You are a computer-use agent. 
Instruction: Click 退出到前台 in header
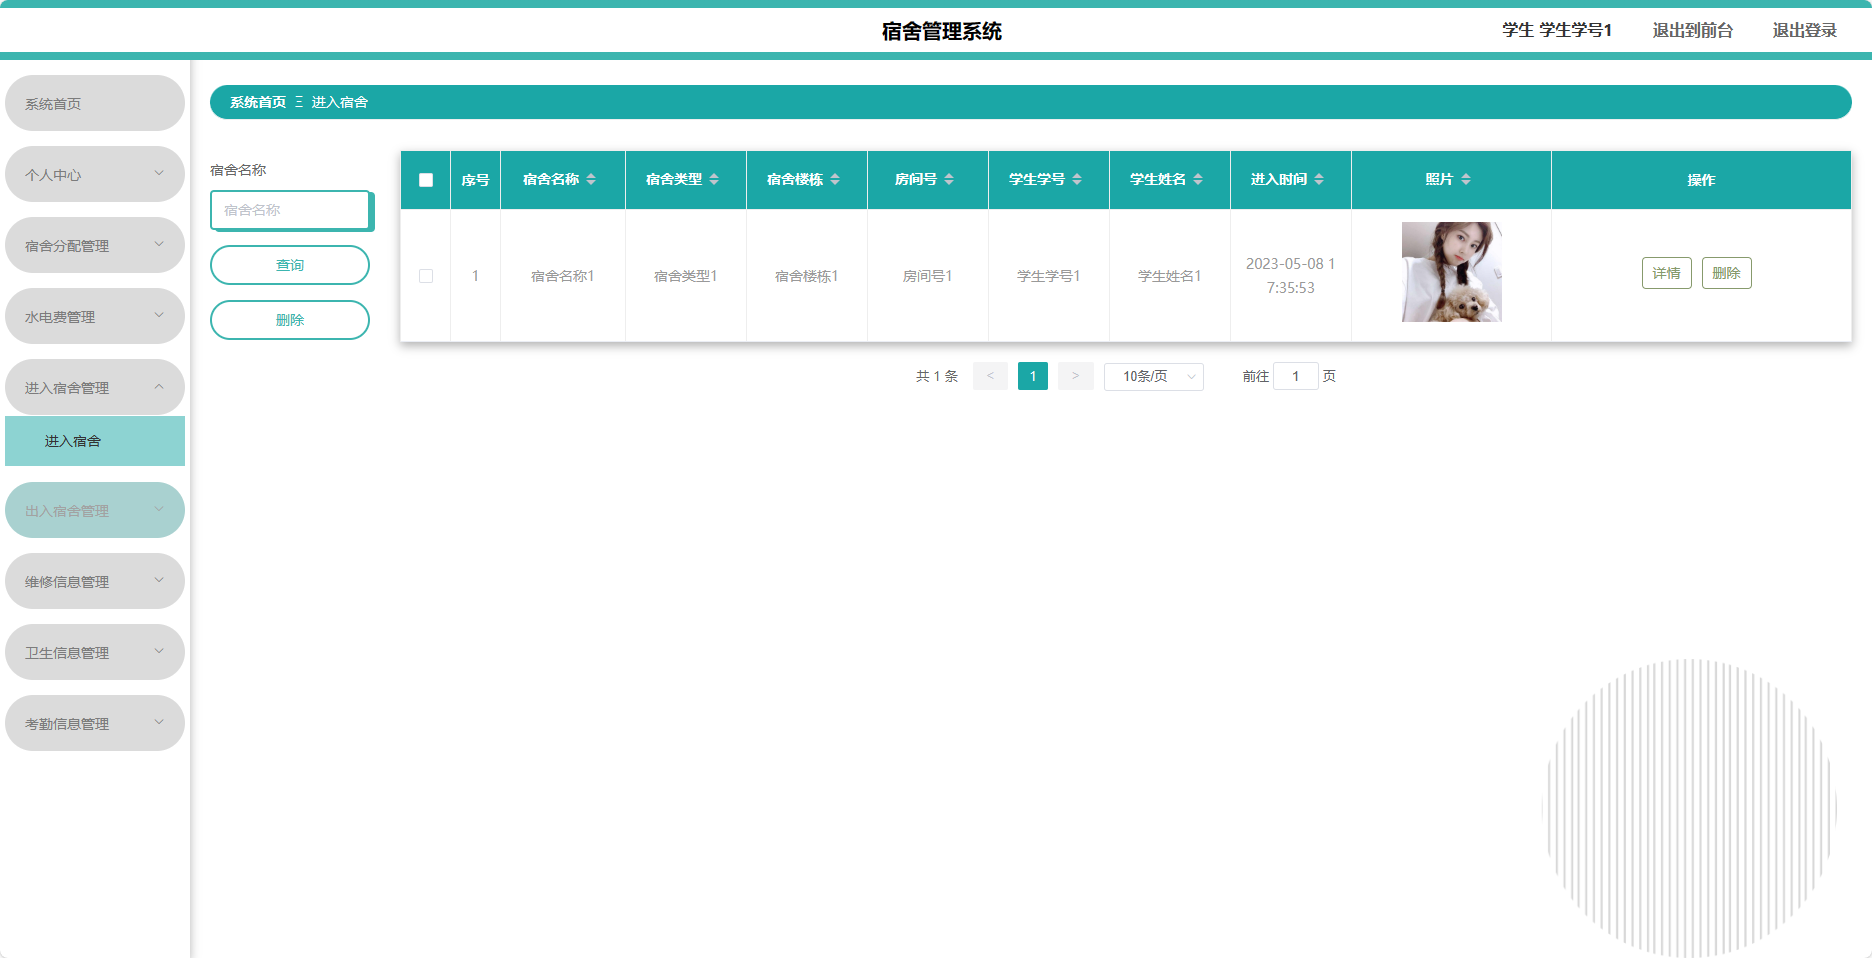click(1692, 30)
